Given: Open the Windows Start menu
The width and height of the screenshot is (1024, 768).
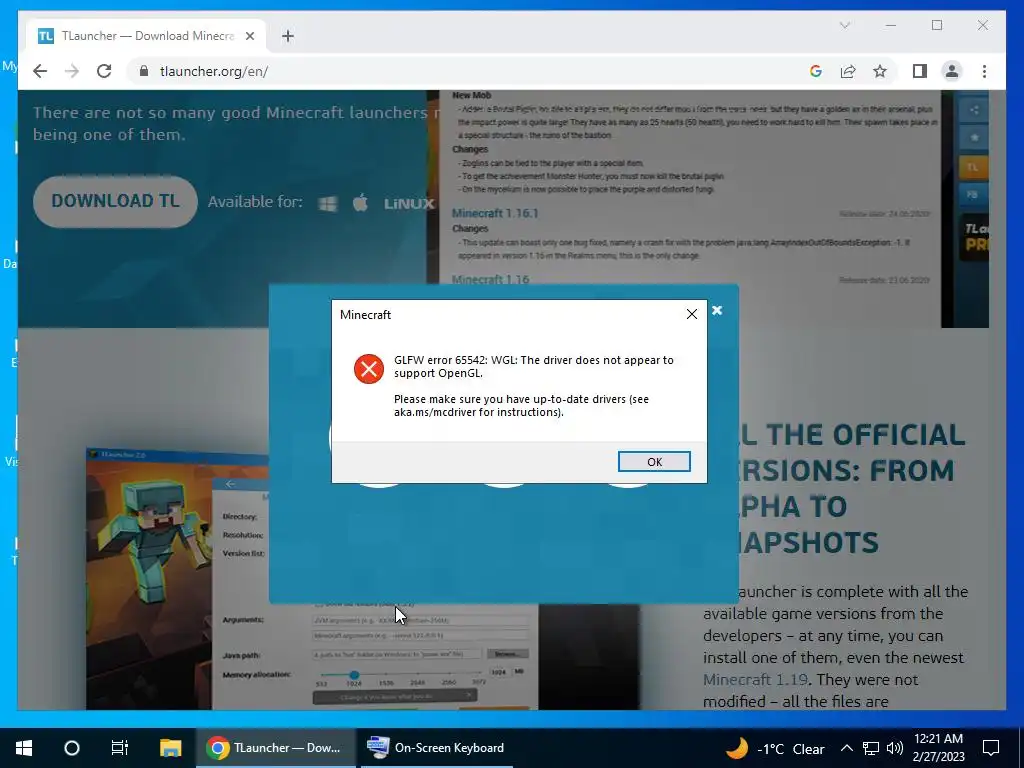Looking at the screenshot, I should pos(24,748).
